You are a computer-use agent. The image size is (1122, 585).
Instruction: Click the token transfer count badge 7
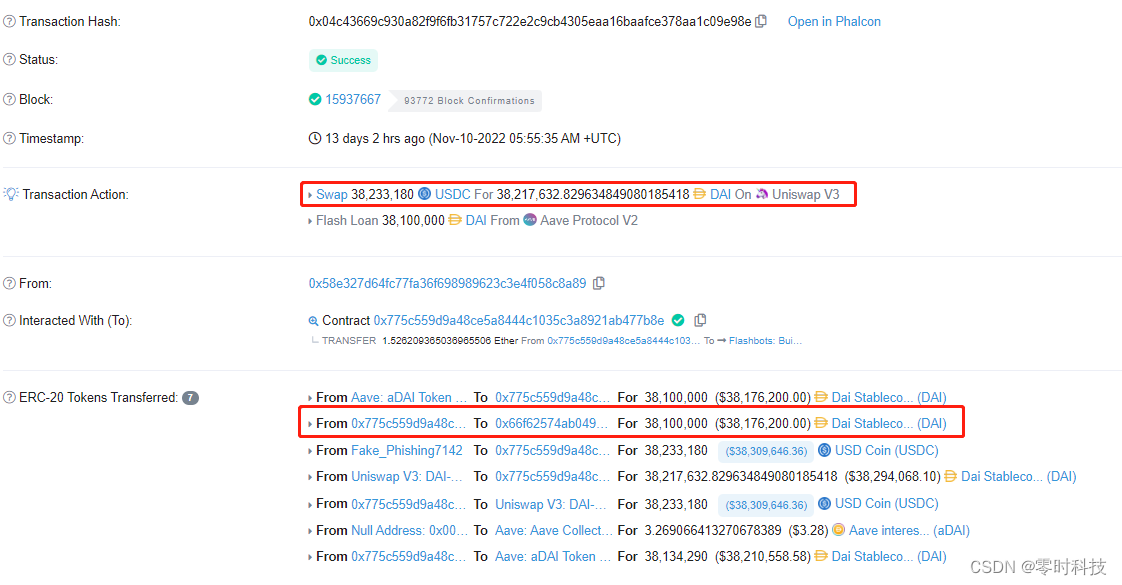[190, 398]
